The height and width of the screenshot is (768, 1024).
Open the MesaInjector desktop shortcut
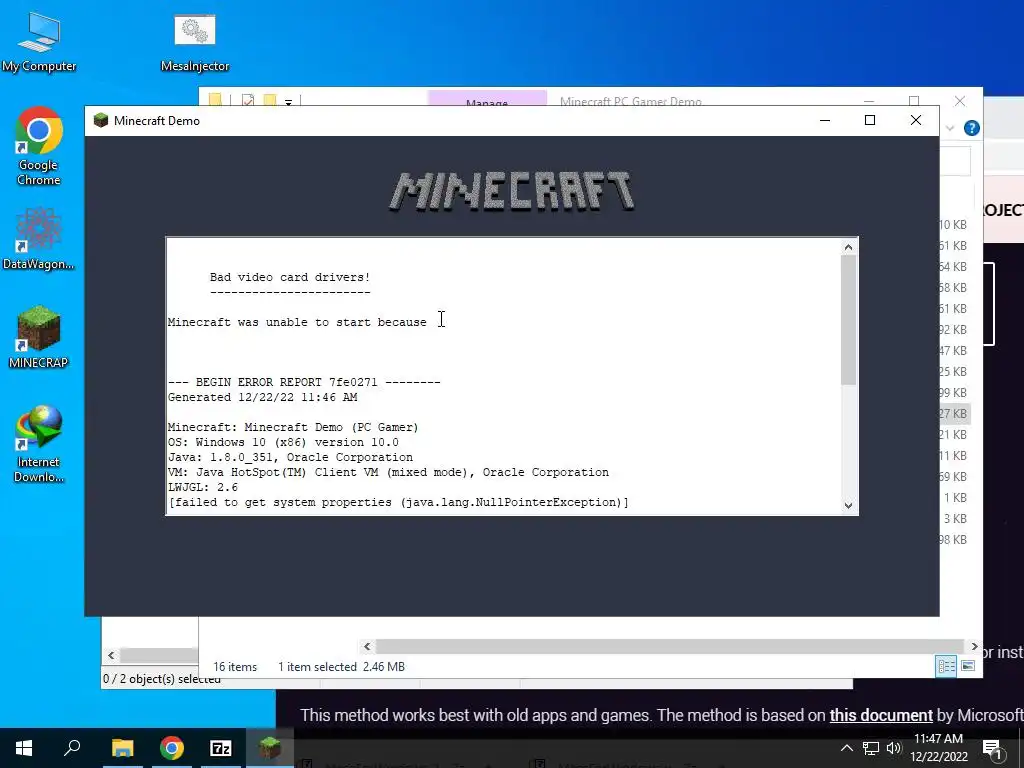point(195,41)
